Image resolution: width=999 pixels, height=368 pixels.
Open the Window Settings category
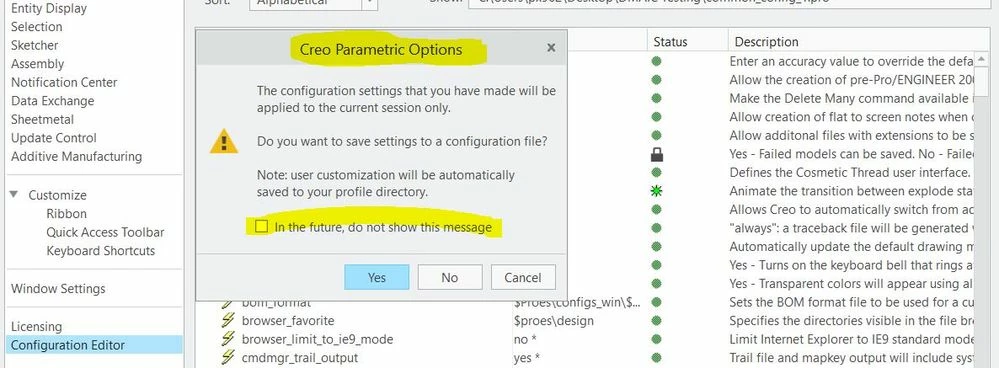(58, 288)
